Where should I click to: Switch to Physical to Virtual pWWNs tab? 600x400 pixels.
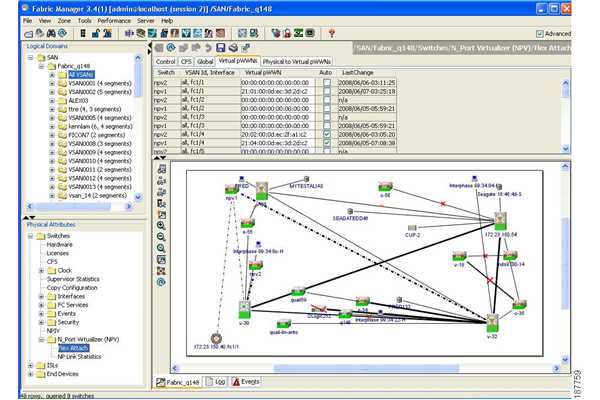click(296, 62)
